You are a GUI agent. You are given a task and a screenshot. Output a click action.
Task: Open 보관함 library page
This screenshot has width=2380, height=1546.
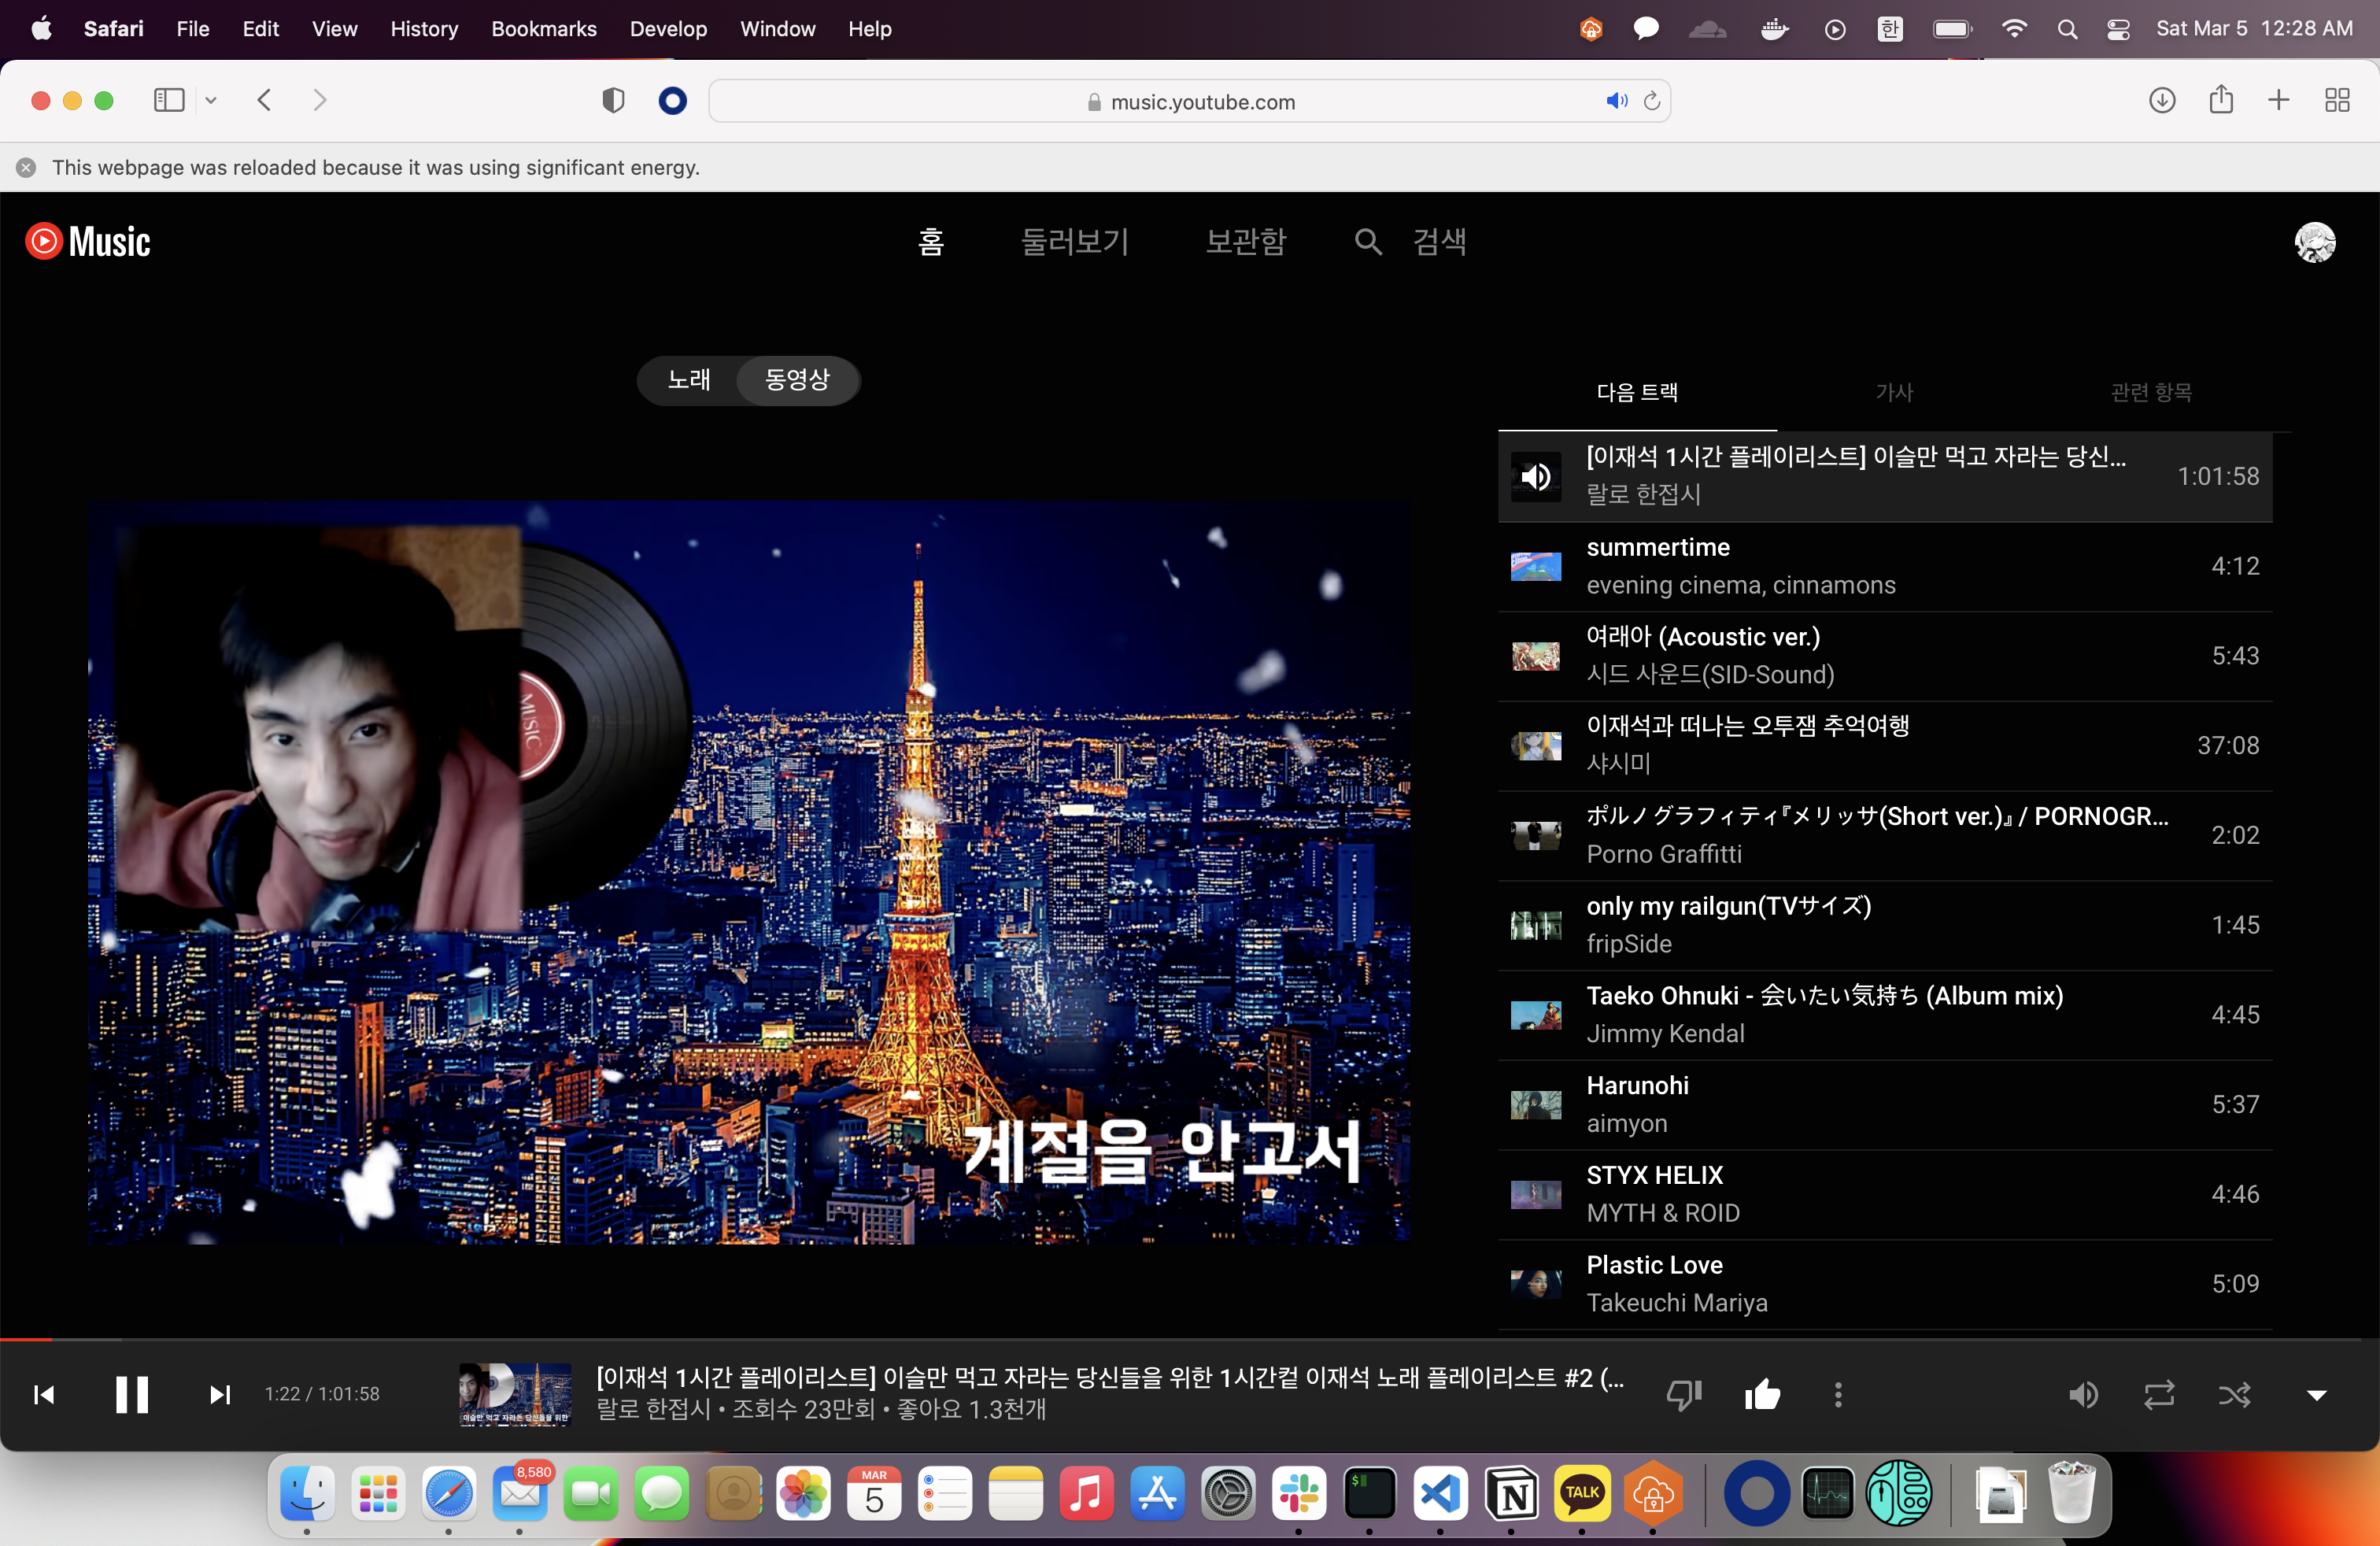pos(1246,241)
